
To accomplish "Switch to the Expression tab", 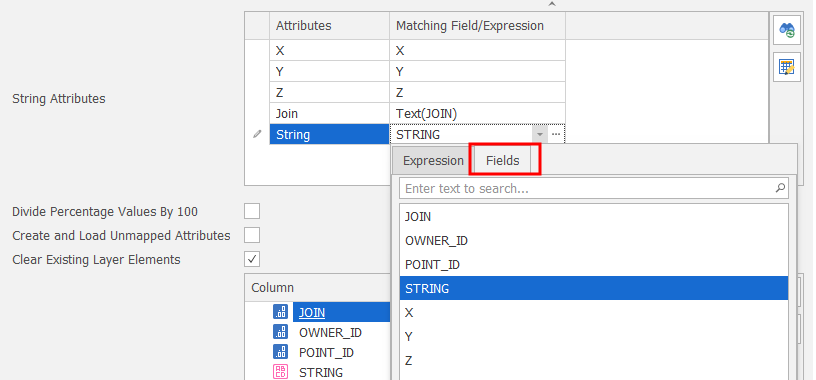I will (x=433, y=160).
